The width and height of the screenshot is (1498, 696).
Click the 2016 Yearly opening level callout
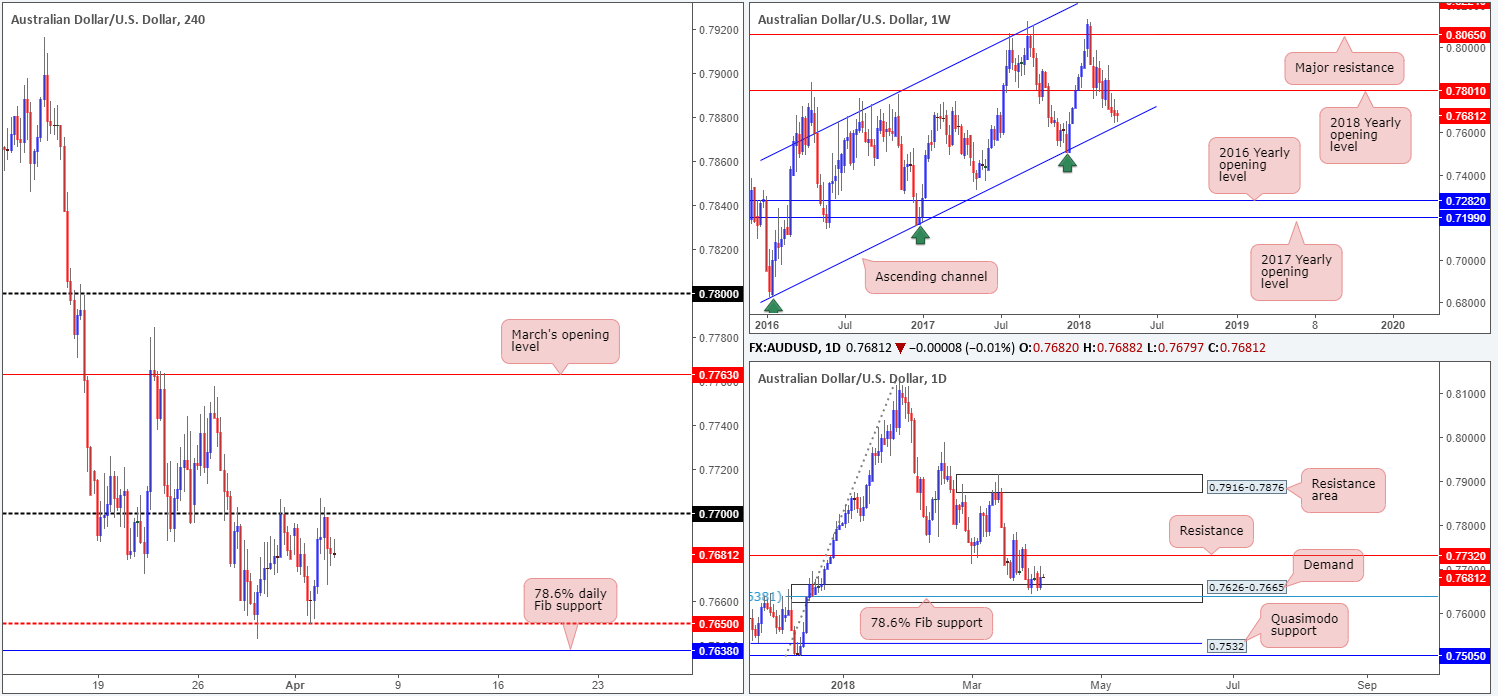1254,166
